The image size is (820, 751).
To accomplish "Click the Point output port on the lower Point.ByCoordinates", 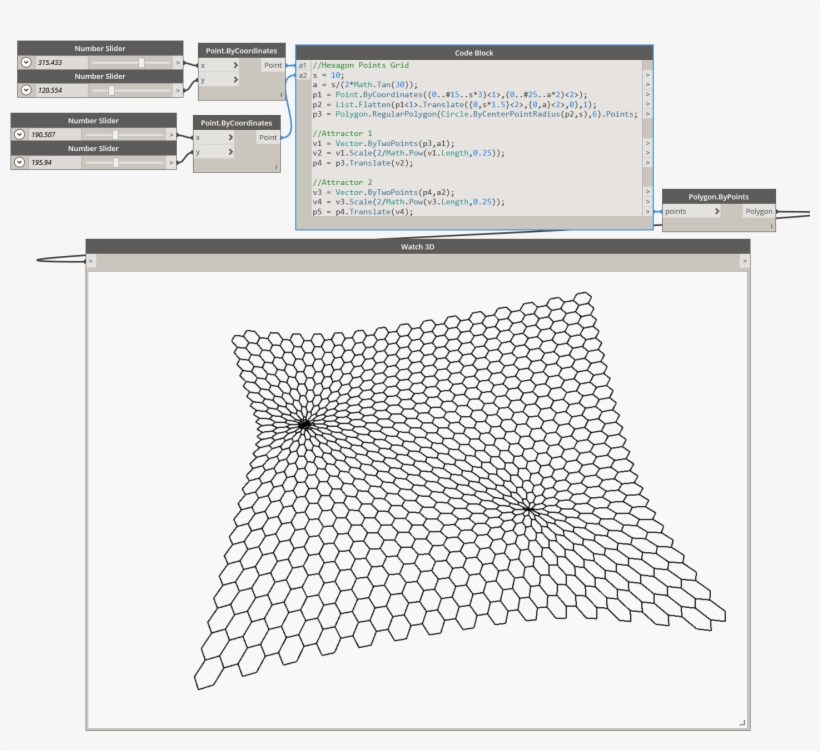I will click(269, 138).
